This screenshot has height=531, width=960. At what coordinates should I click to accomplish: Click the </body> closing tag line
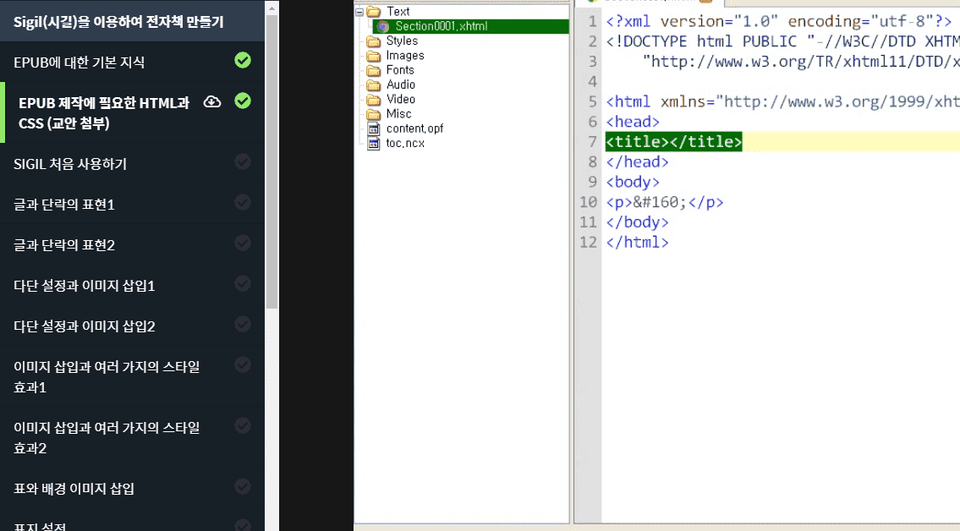click(x=637, y=222)
